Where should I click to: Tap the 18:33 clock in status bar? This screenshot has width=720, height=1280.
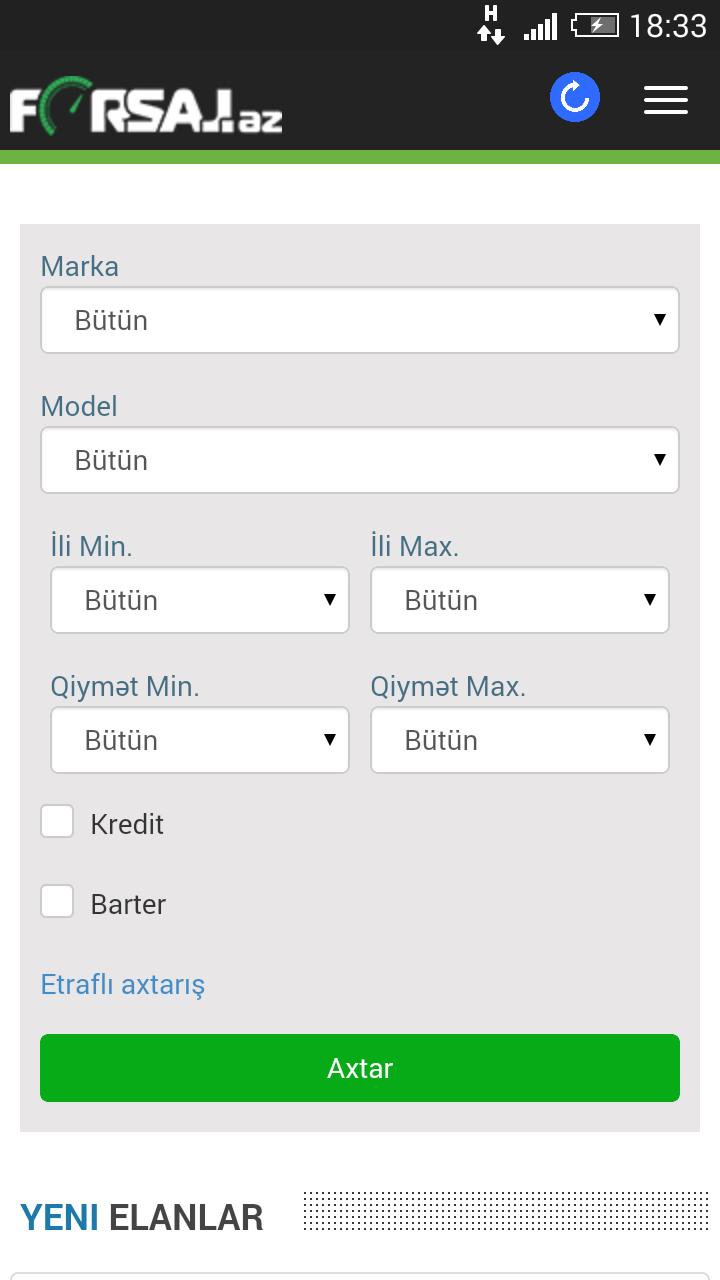668,26
